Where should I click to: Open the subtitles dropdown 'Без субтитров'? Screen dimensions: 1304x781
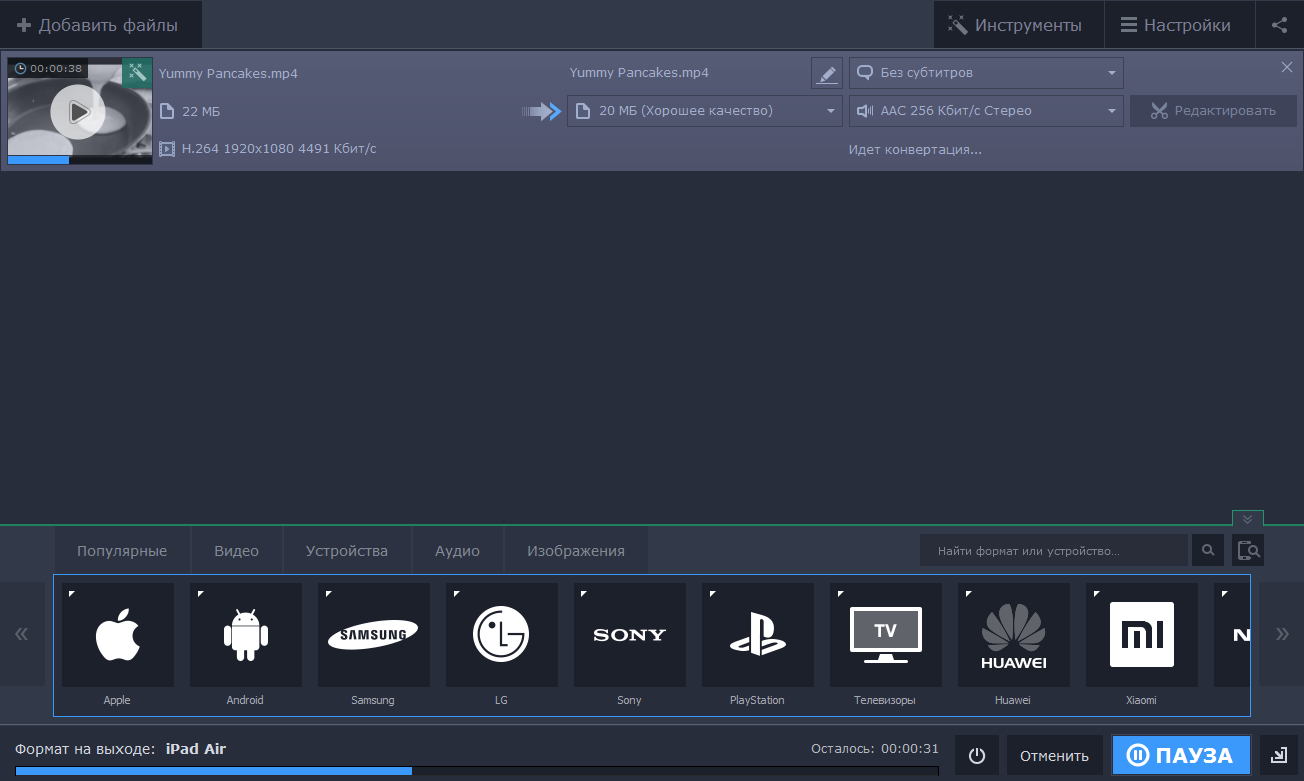click(986, 73)
